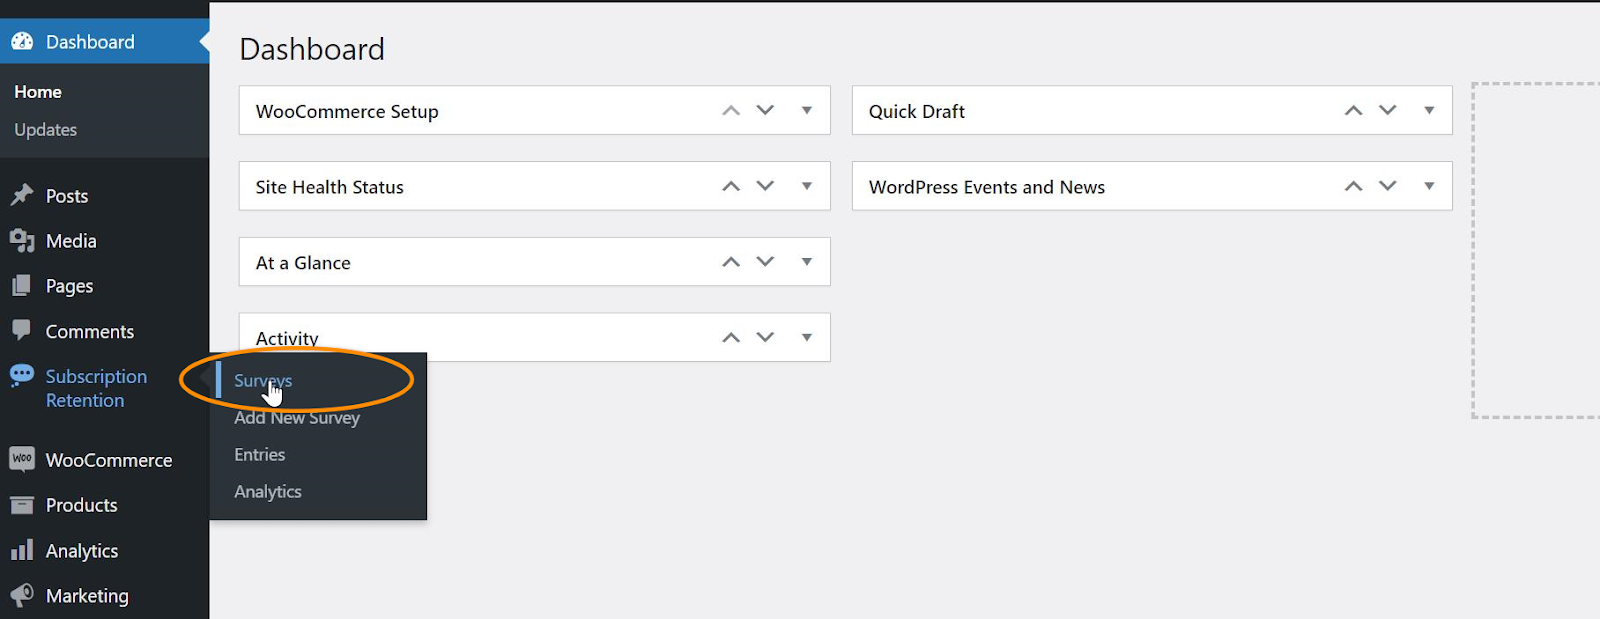Go to the Media section
This screenshot has height=619, width=1600.
click(71, 241)
